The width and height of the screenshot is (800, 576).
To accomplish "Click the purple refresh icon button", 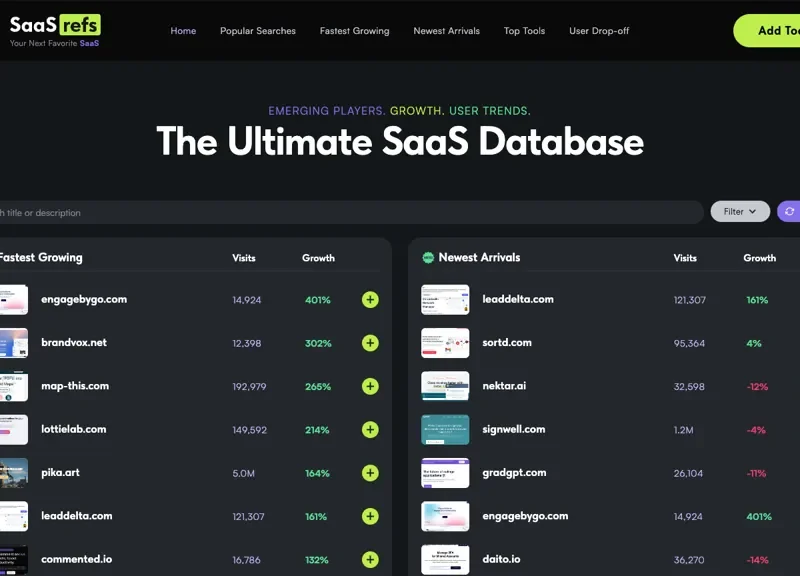I will [789, 212].
